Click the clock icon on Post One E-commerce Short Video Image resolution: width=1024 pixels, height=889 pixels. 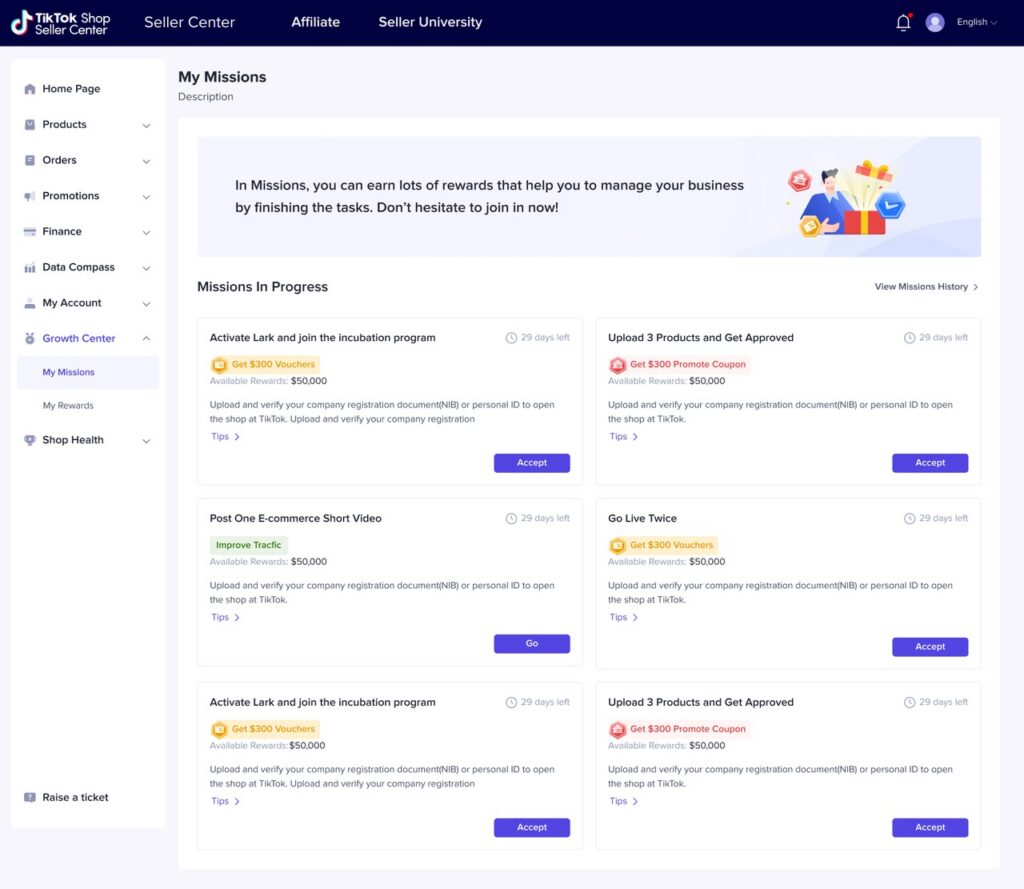[511, 519]
